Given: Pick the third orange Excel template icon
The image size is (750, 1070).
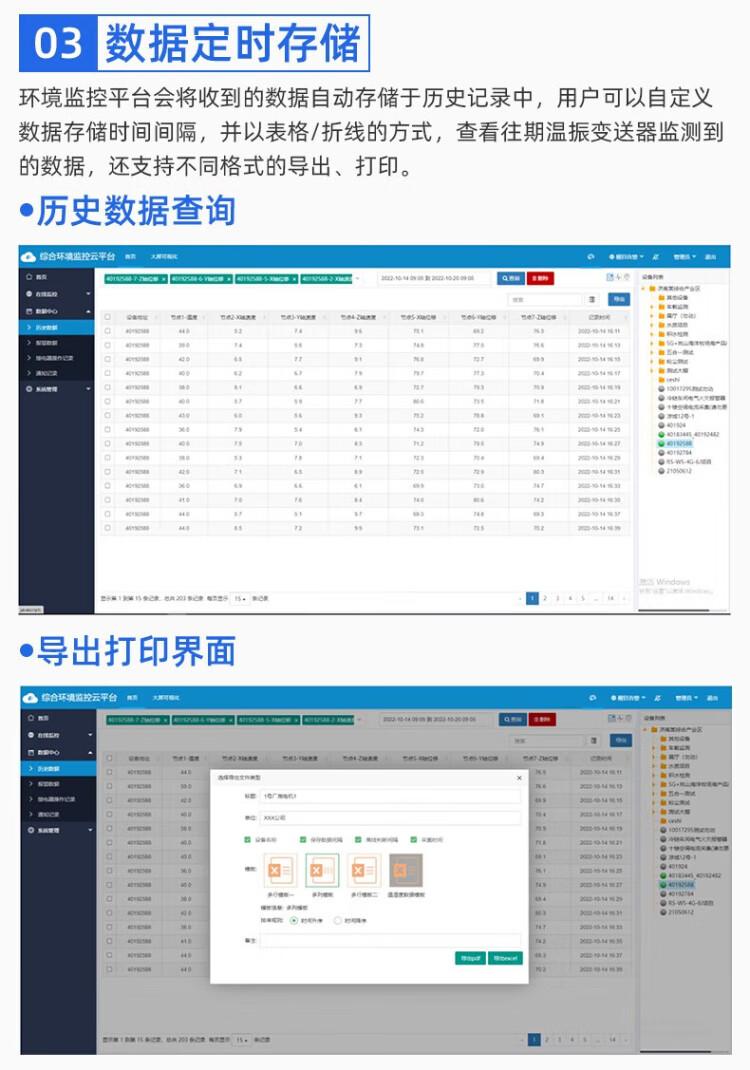Looking at the screenshot, I should coord(364,870).
